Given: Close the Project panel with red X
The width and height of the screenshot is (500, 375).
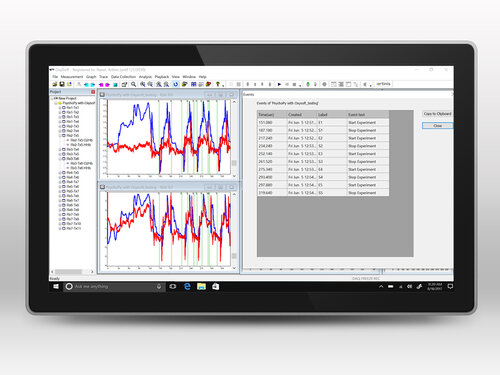Looking at the screenshot, I should (x=93, y=92).
